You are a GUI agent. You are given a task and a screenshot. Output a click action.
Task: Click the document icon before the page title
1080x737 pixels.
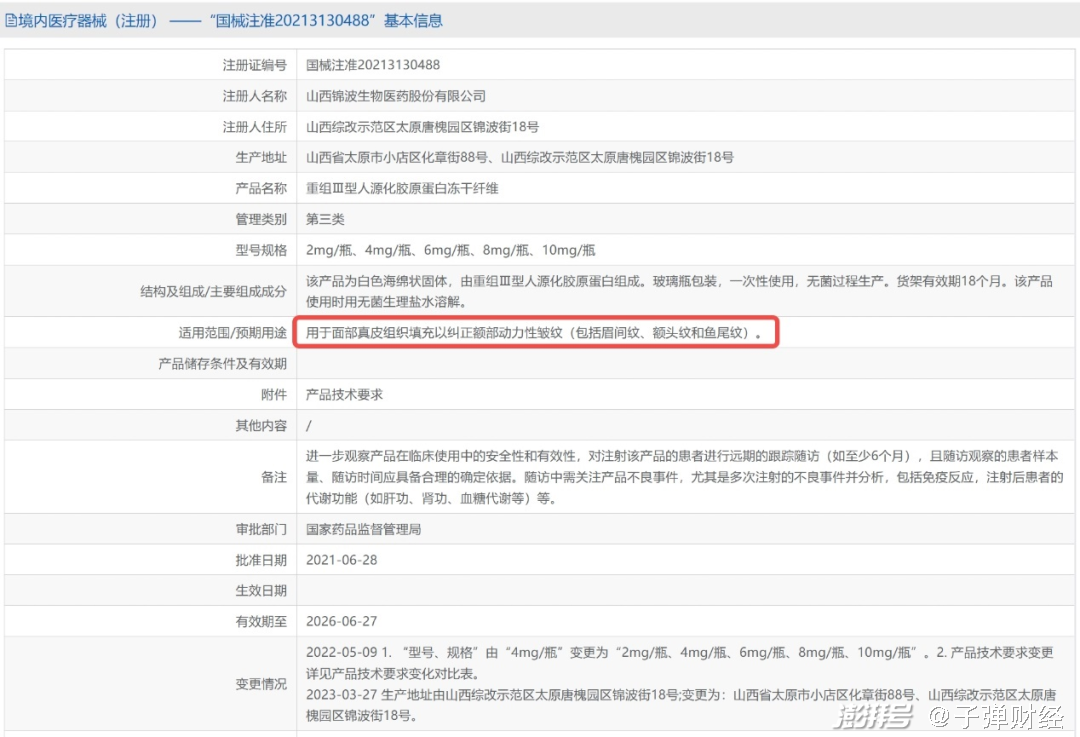(x=10, y=21)
